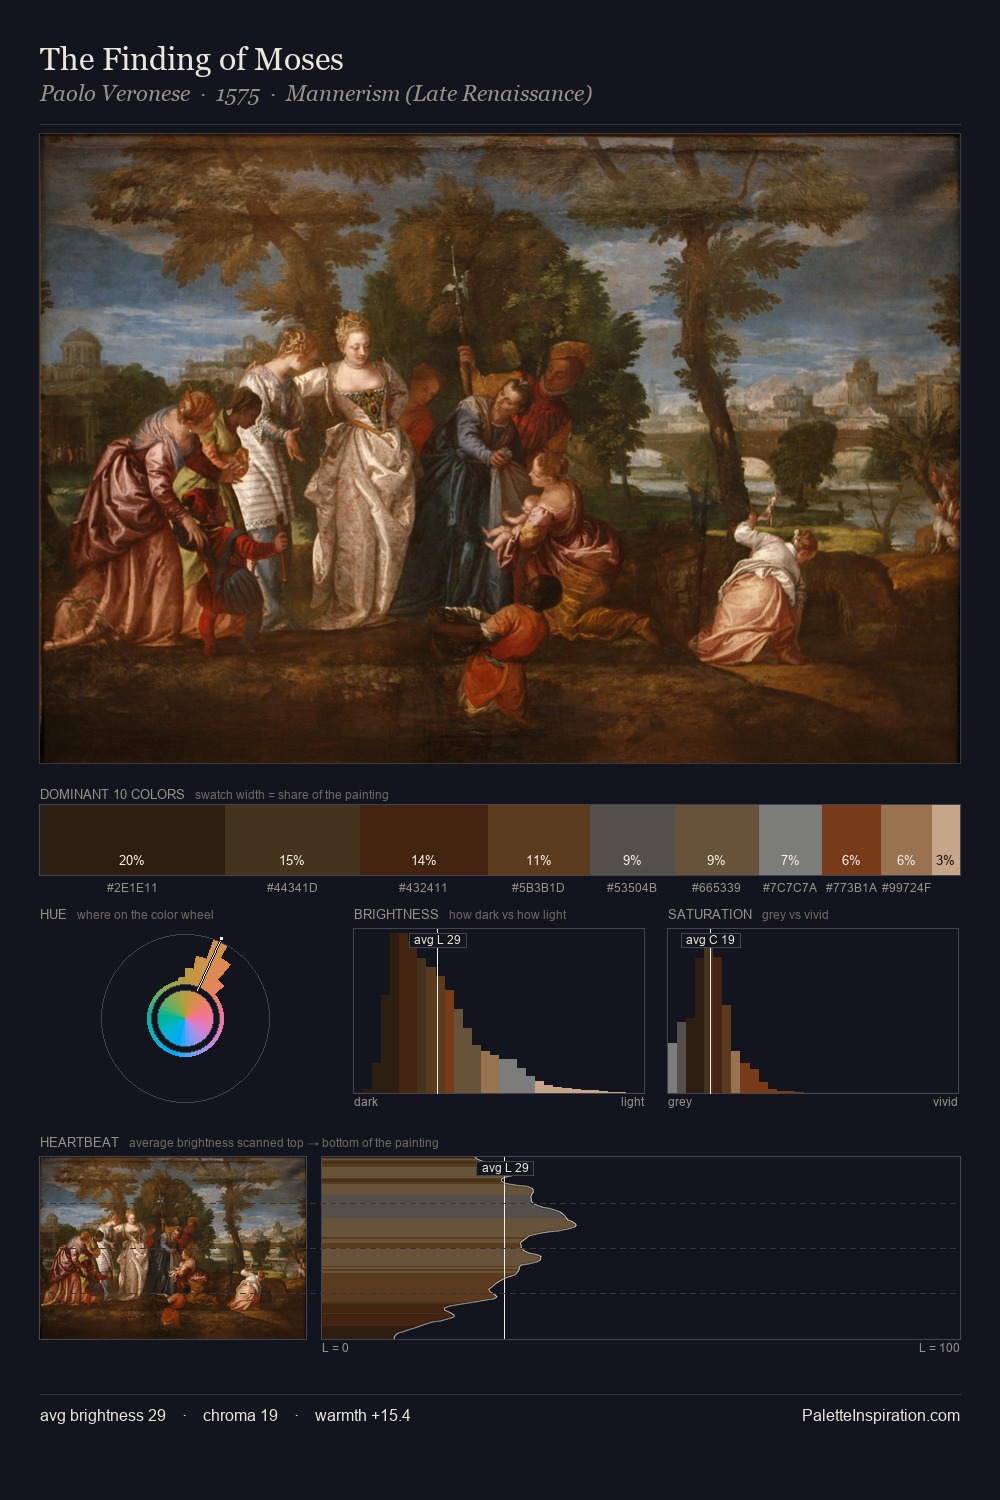Select the 15% swatch #44341D
The width and height of the screenshot is (1000, 1500).
tap(292, 840)
